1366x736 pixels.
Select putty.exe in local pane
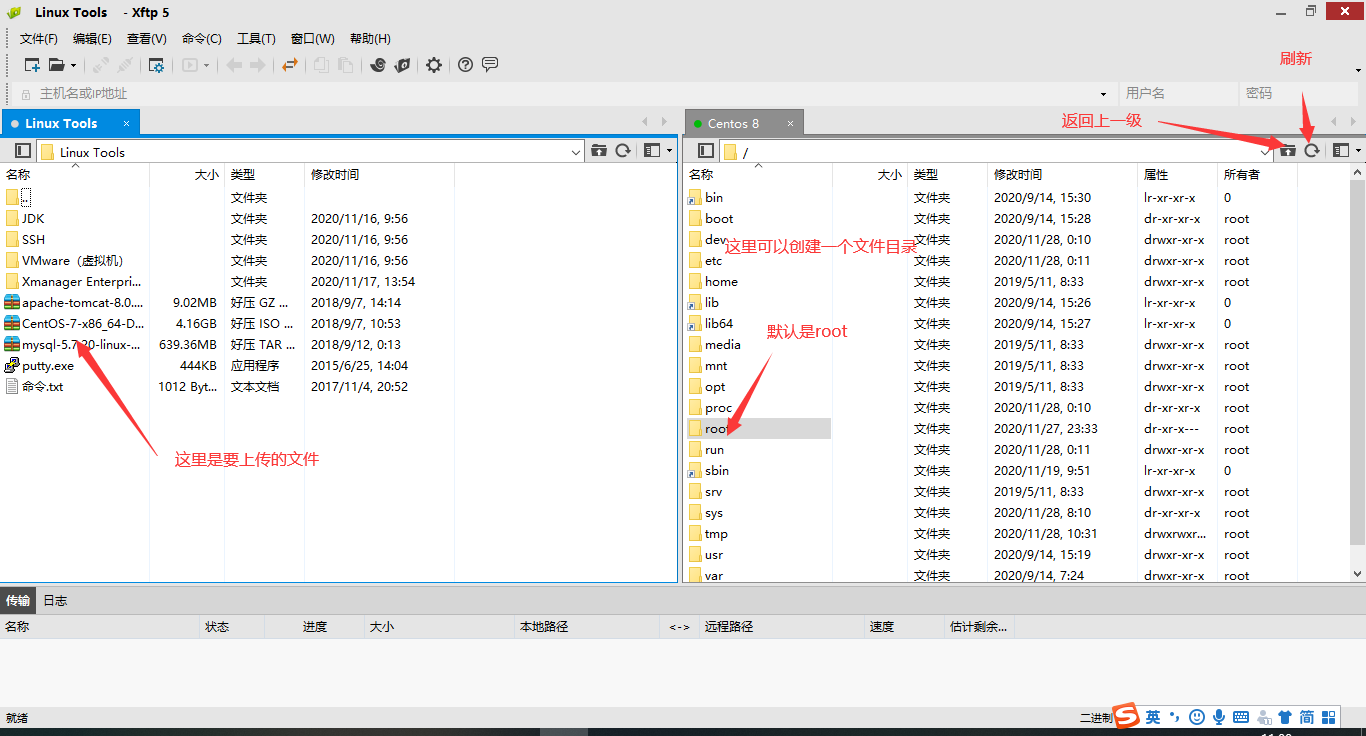point(47,365)
